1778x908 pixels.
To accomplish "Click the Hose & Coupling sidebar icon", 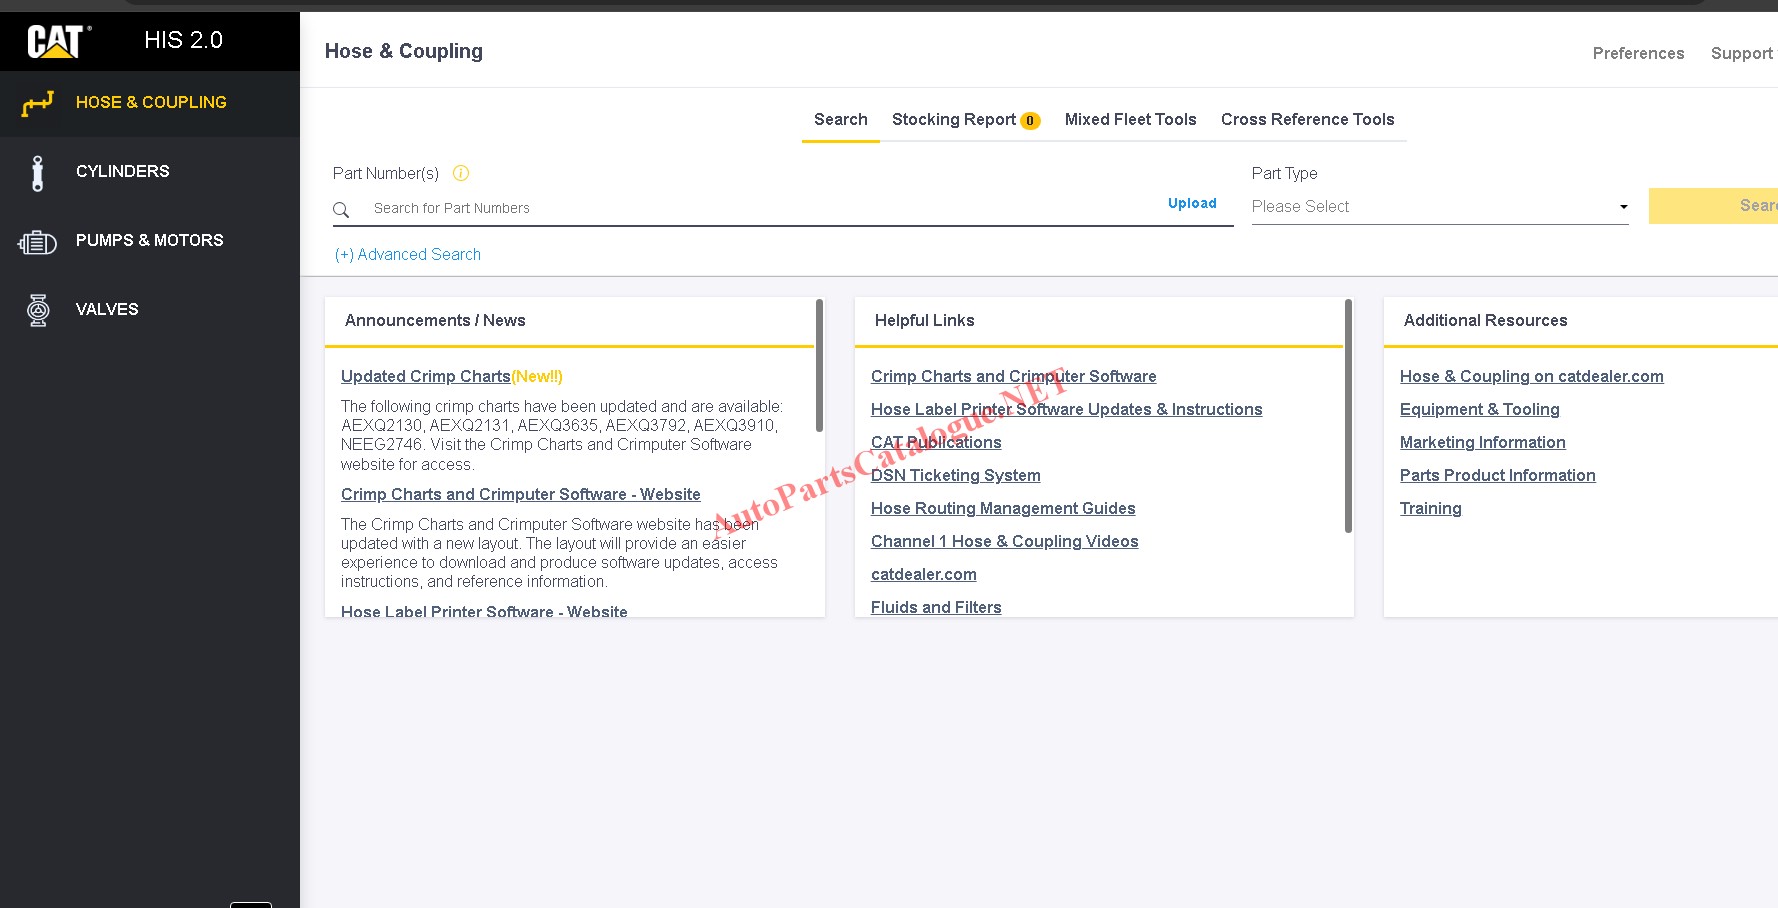I will click(38, 103).
